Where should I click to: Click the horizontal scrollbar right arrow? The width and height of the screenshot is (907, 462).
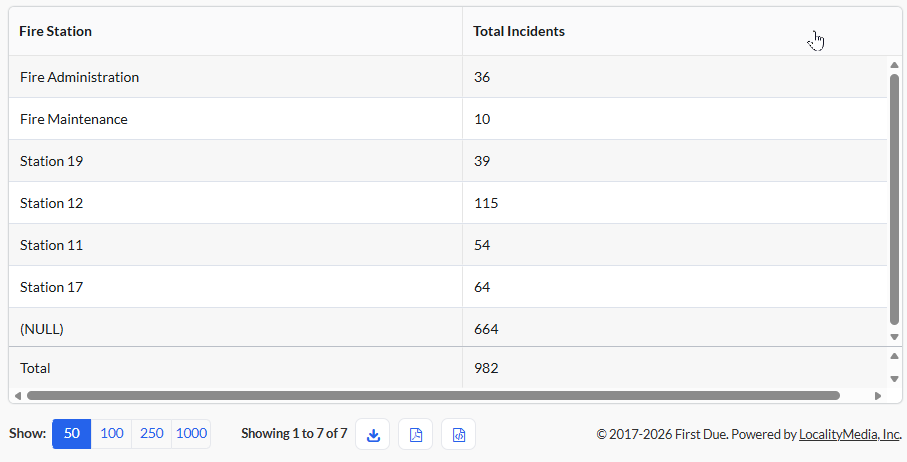pyautogui.click(x=878, y=396)
